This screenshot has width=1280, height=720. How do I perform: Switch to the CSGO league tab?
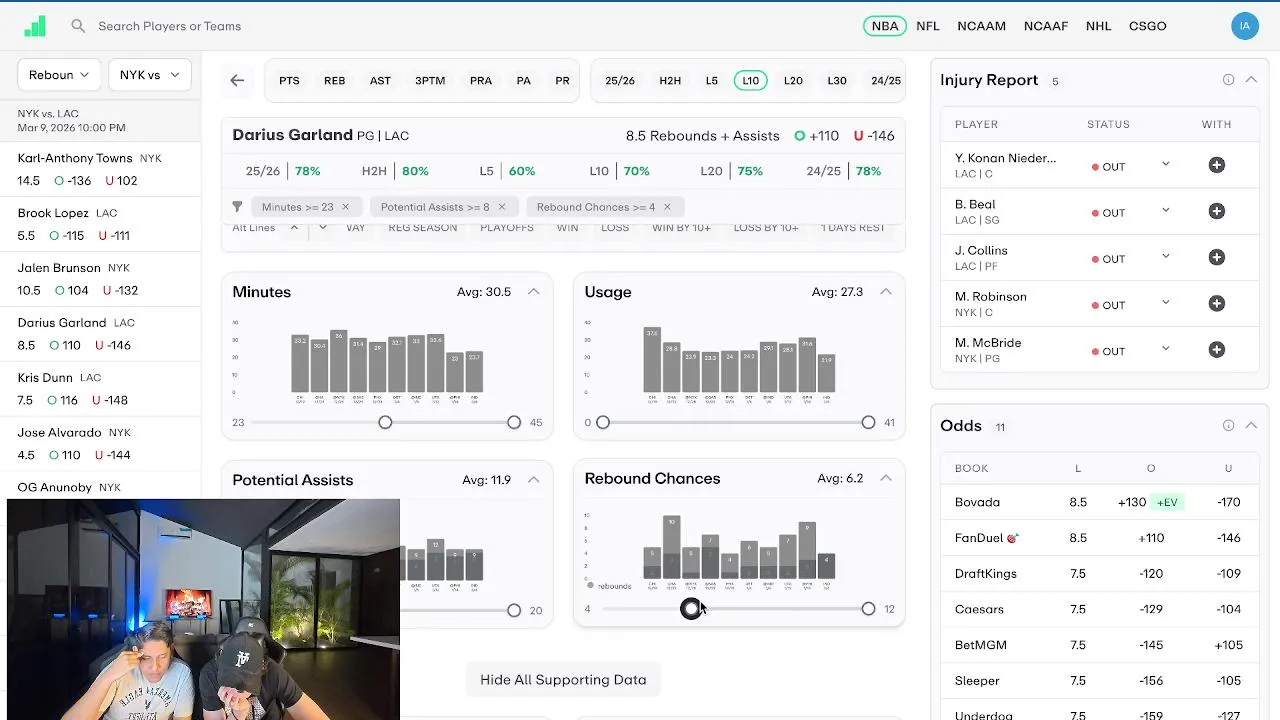click(x=1147, y=26)
